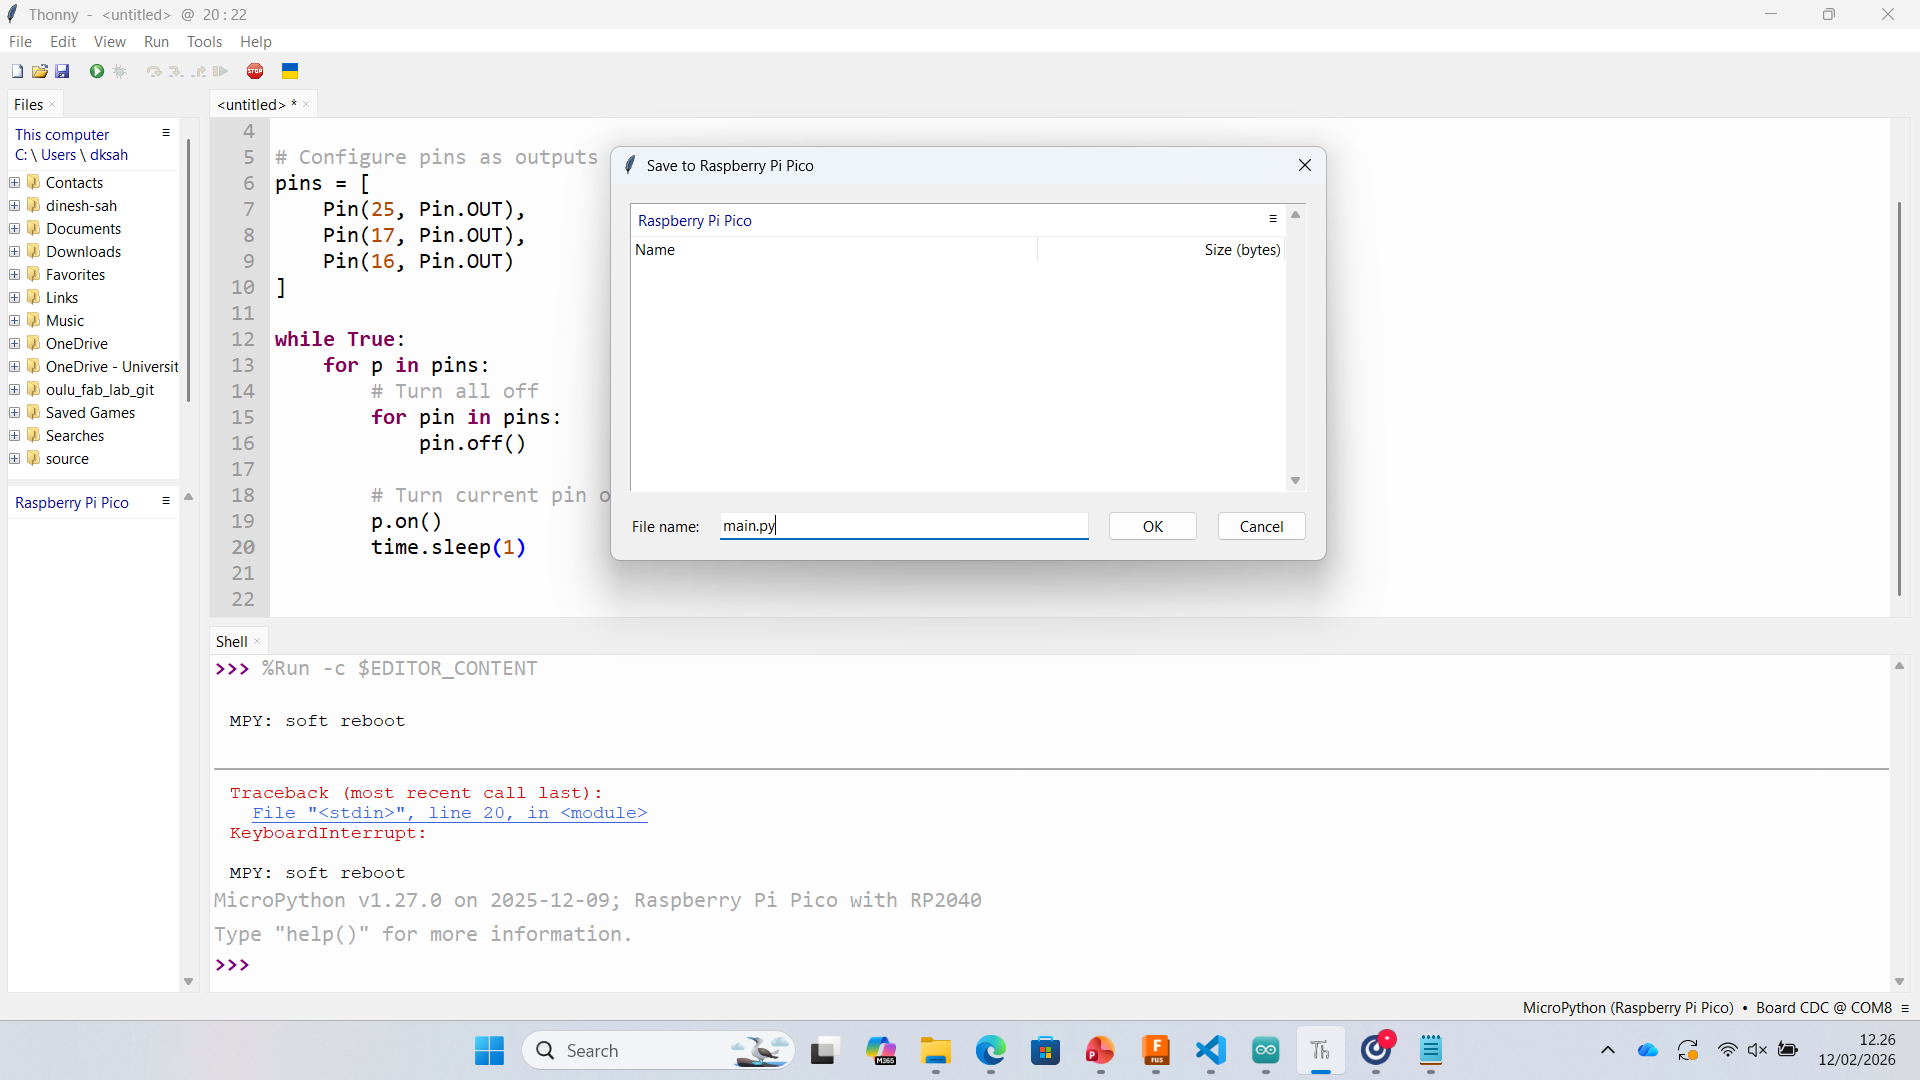Expand the Downloads folder tree node
The image size is (1920, 1080).
point(15,252)
